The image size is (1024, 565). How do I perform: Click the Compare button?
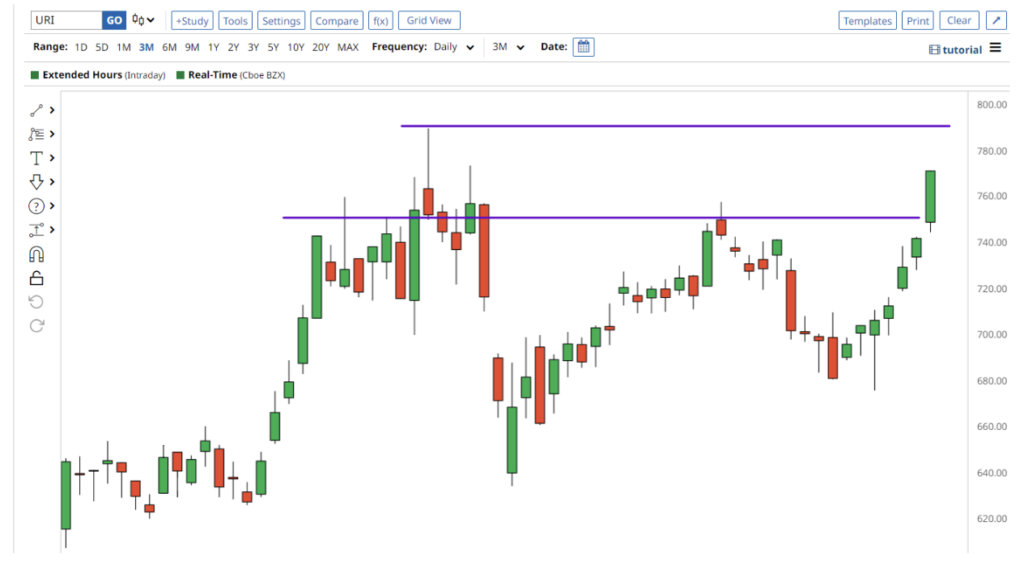pyautogui.click(x=336, y=21)
